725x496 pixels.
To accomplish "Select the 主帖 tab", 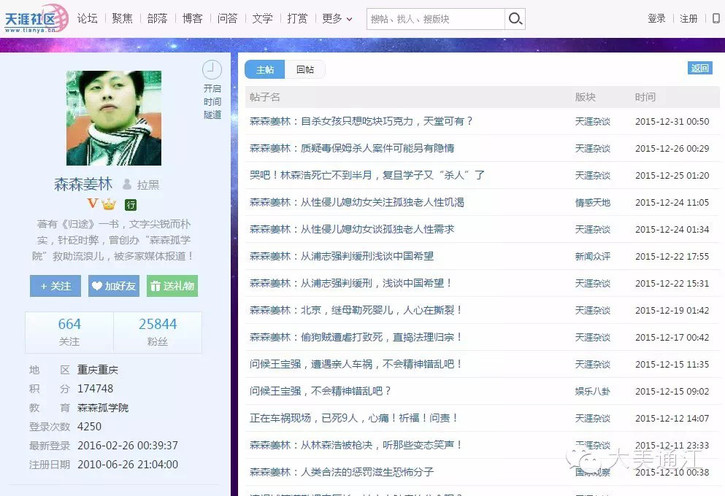I will 264,69.
